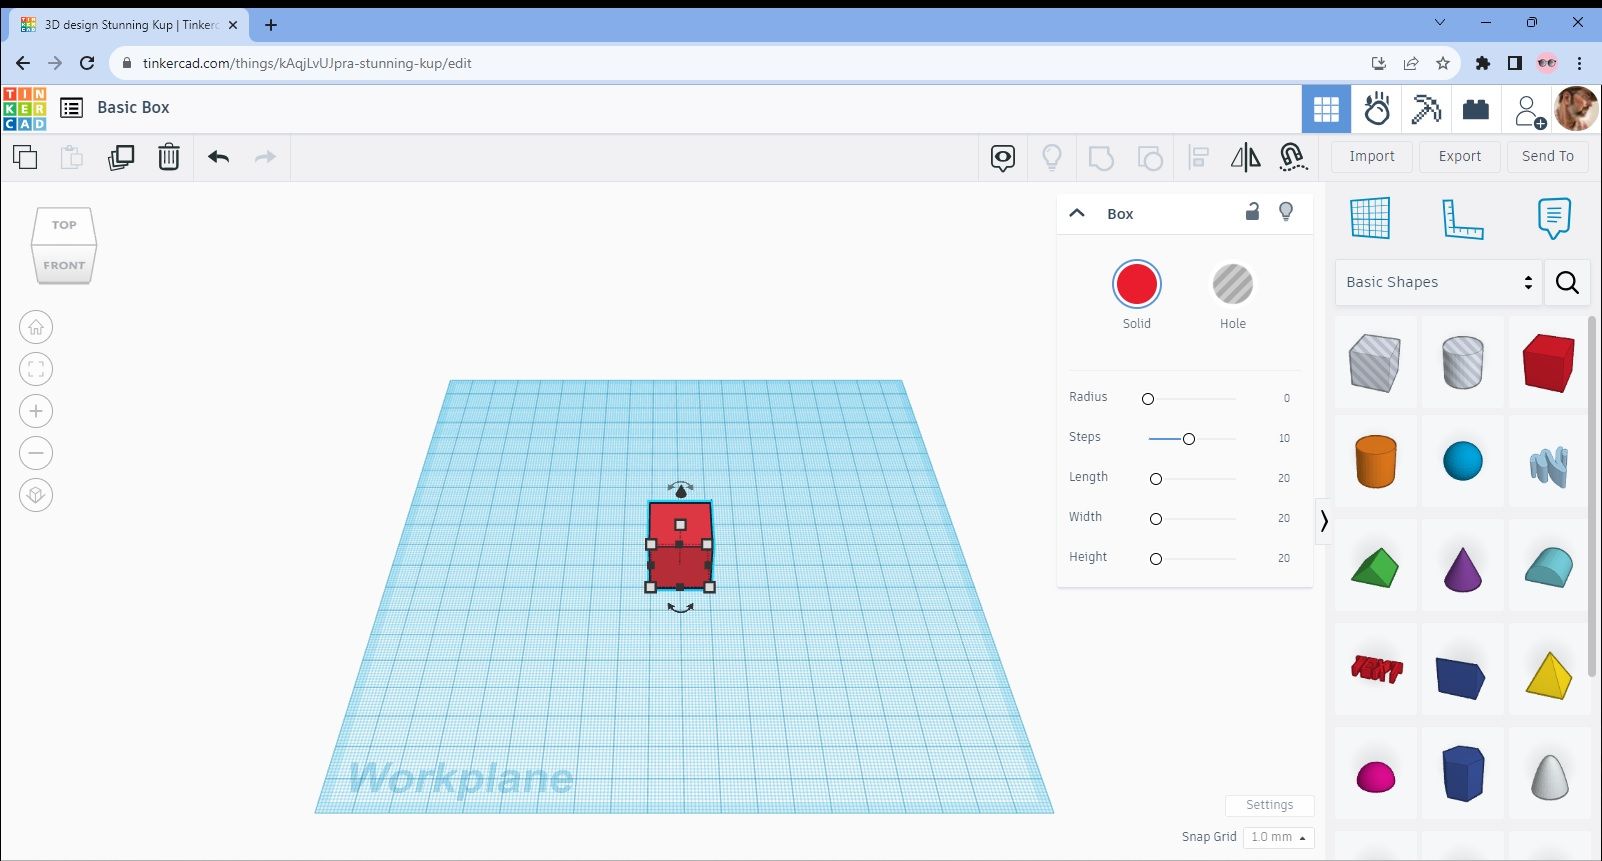Collapse the shapes panel chevron
This screenshot has height=861, width=1602.
1324,521
